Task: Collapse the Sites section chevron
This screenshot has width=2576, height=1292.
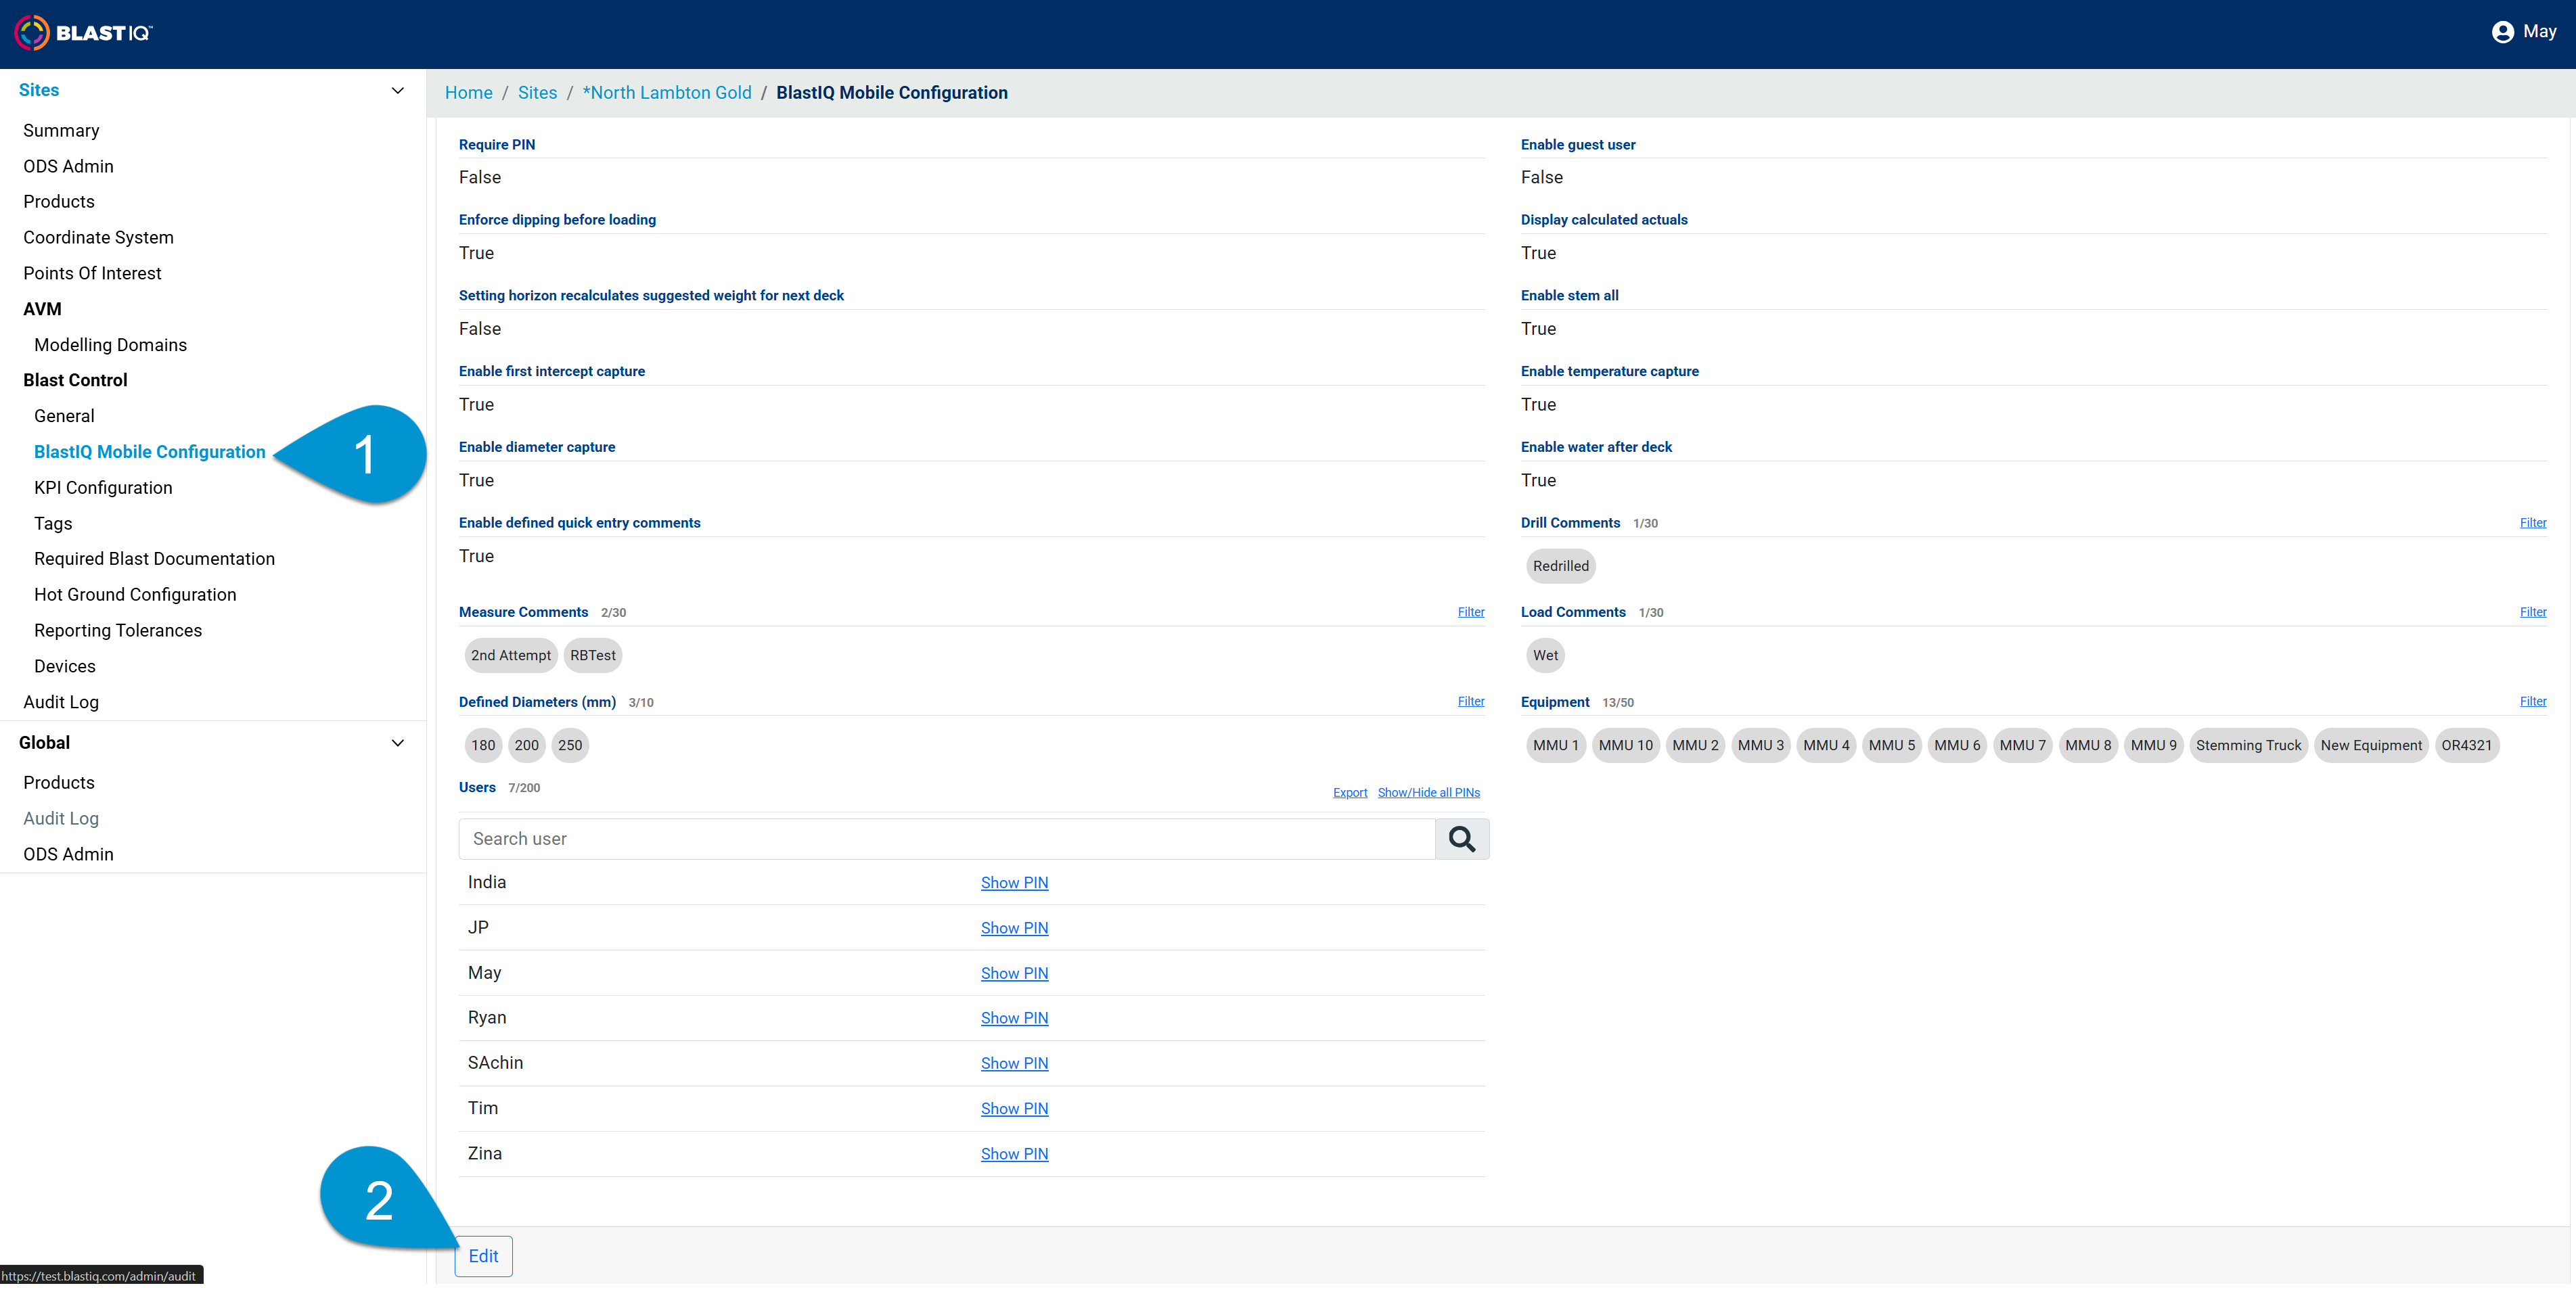Action: (398, 90)
